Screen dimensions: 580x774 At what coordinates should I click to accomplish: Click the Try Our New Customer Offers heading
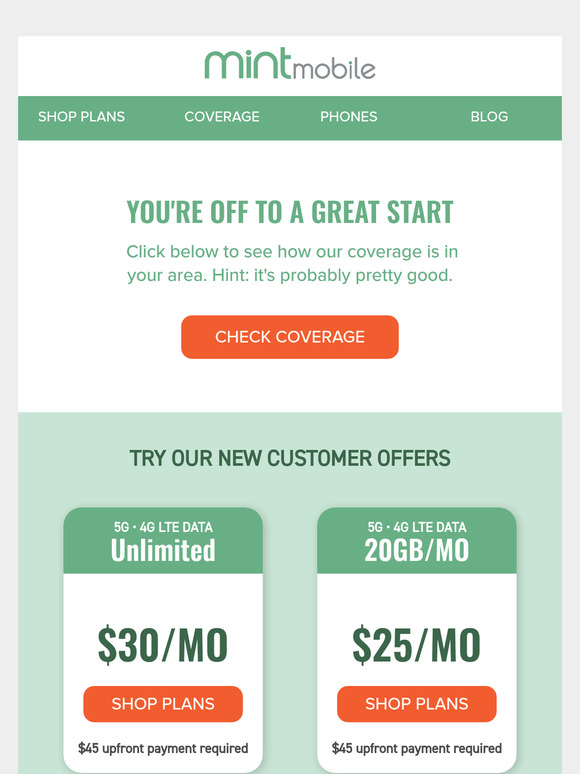pyautogui.click(x=290, y=458)
